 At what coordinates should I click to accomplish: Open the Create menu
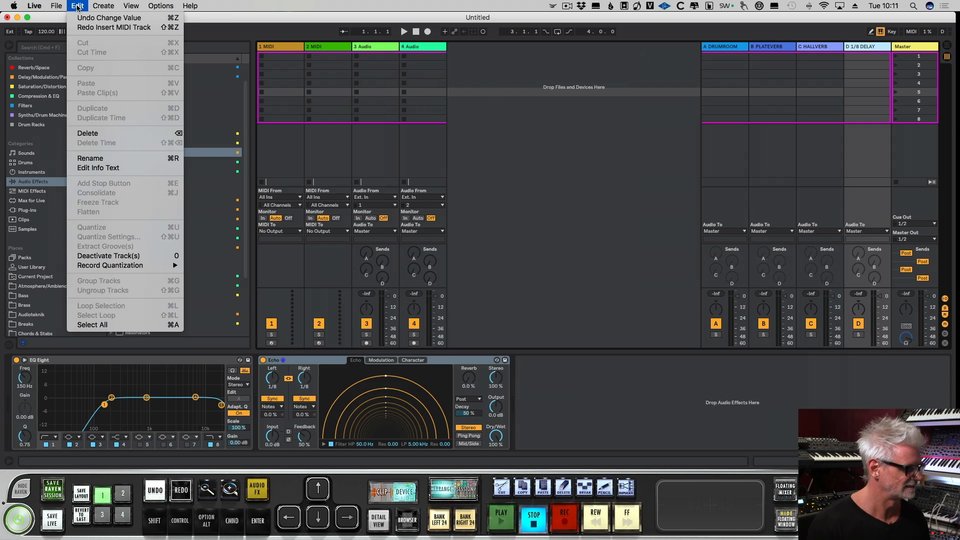[103, 6]
